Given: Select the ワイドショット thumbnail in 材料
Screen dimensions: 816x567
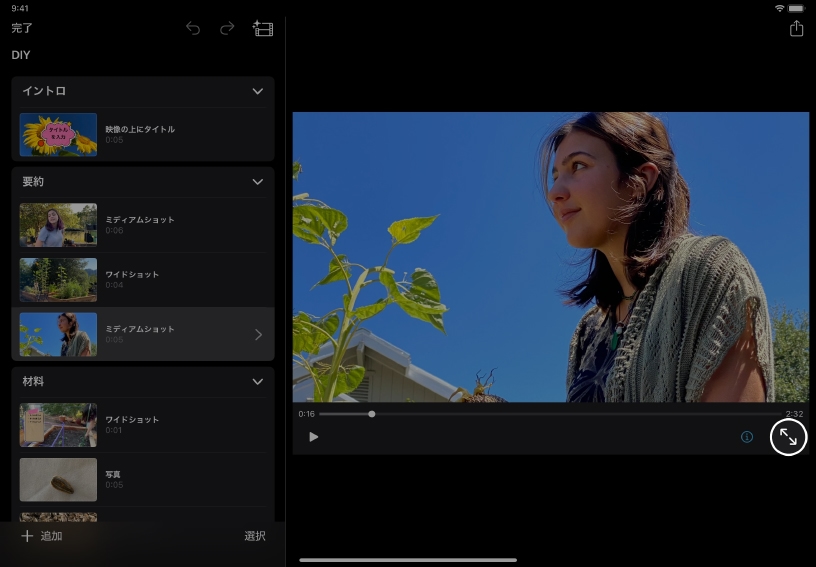Looking at the screenshot, I should (x=58, y=425).
